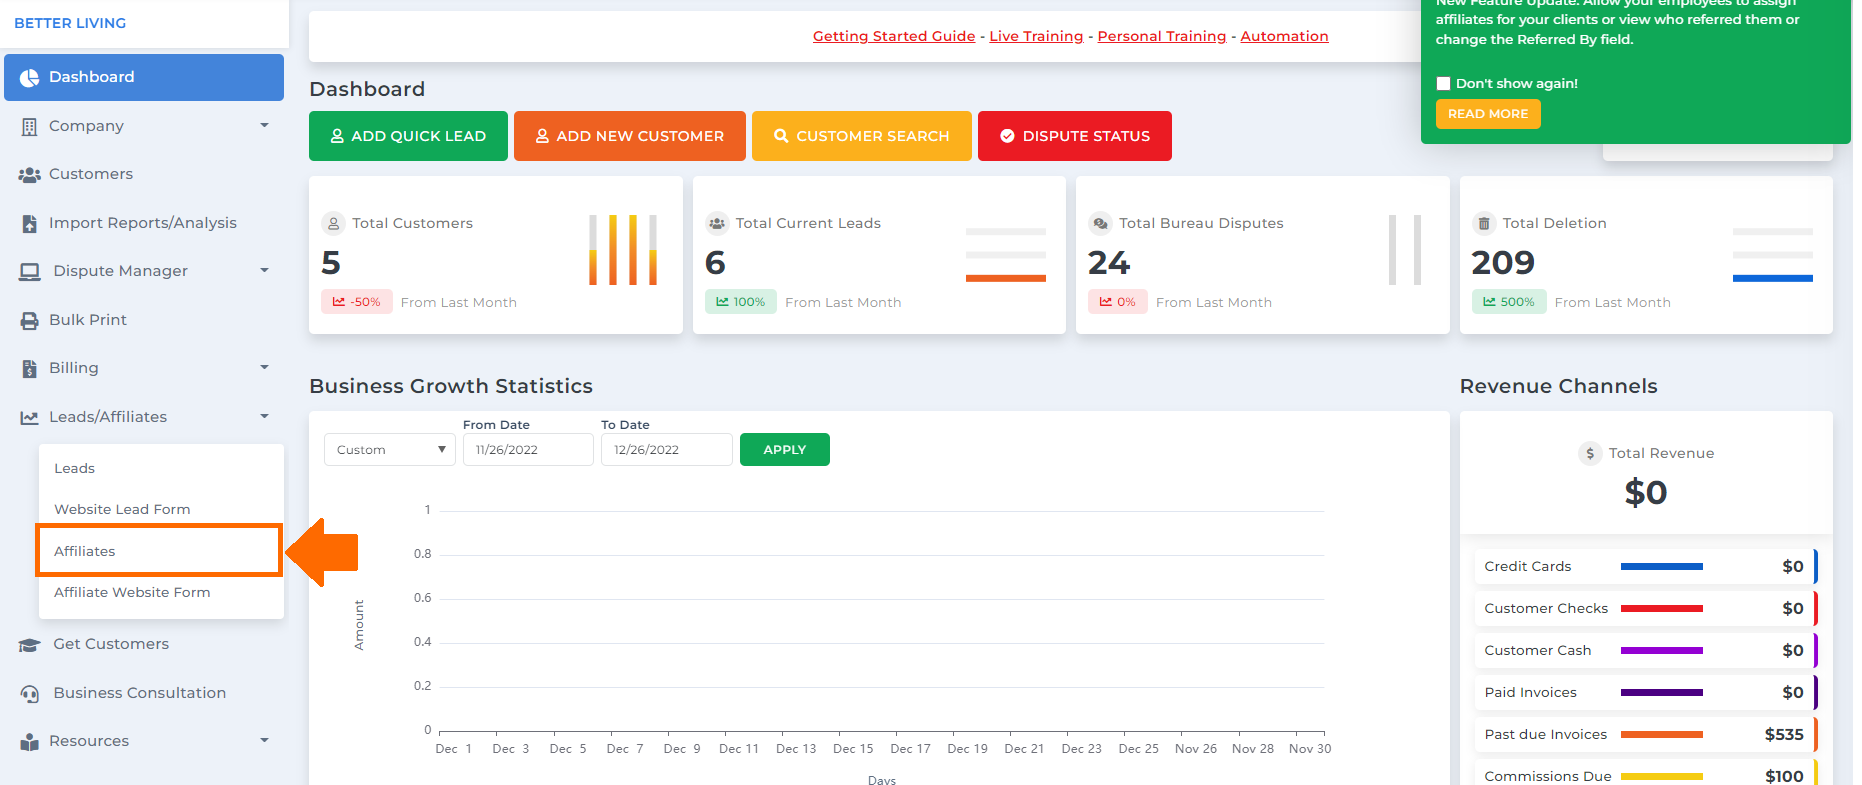Click the DISPUTE STATUS button
Screen dimensions: 1862x785
[x=1075, y=136]
